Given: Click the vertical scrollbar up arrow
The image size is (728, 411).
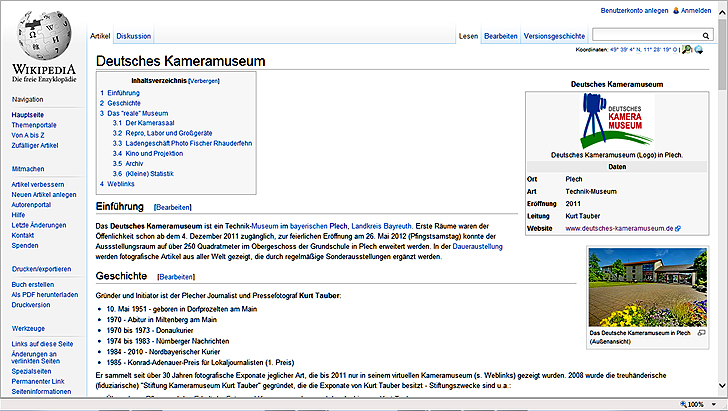Looking at the screenshot, I should coord(722,13).
